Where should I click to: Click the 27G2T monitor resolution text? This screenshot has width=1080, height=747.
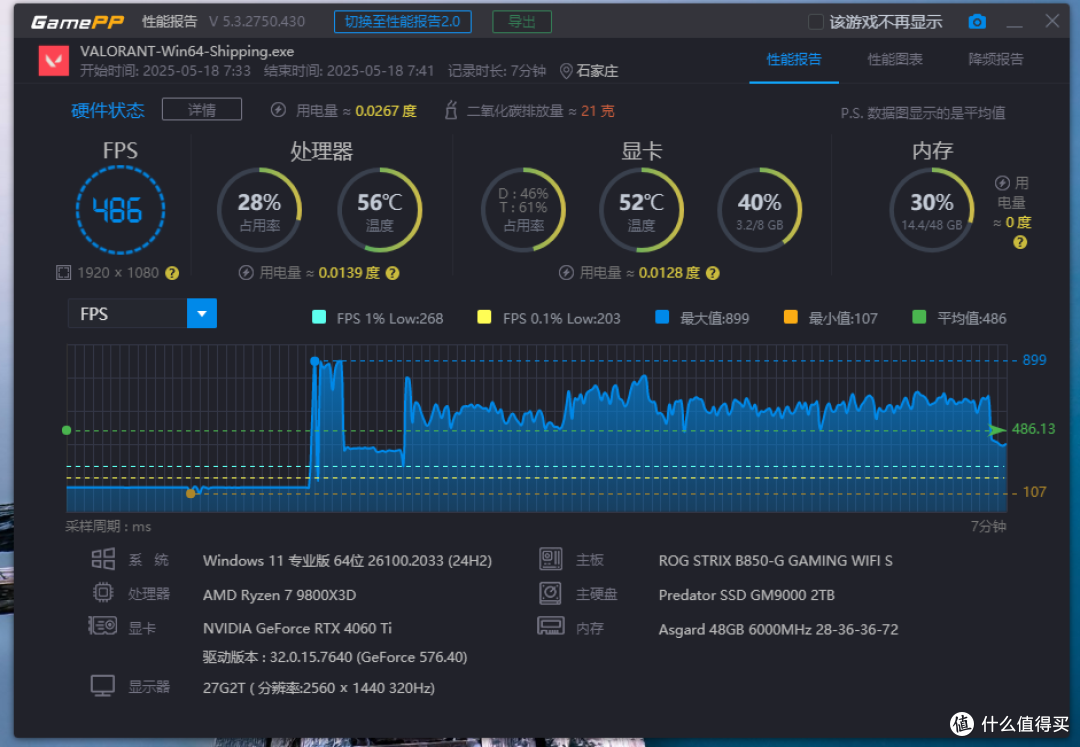(x=319, y=688)
